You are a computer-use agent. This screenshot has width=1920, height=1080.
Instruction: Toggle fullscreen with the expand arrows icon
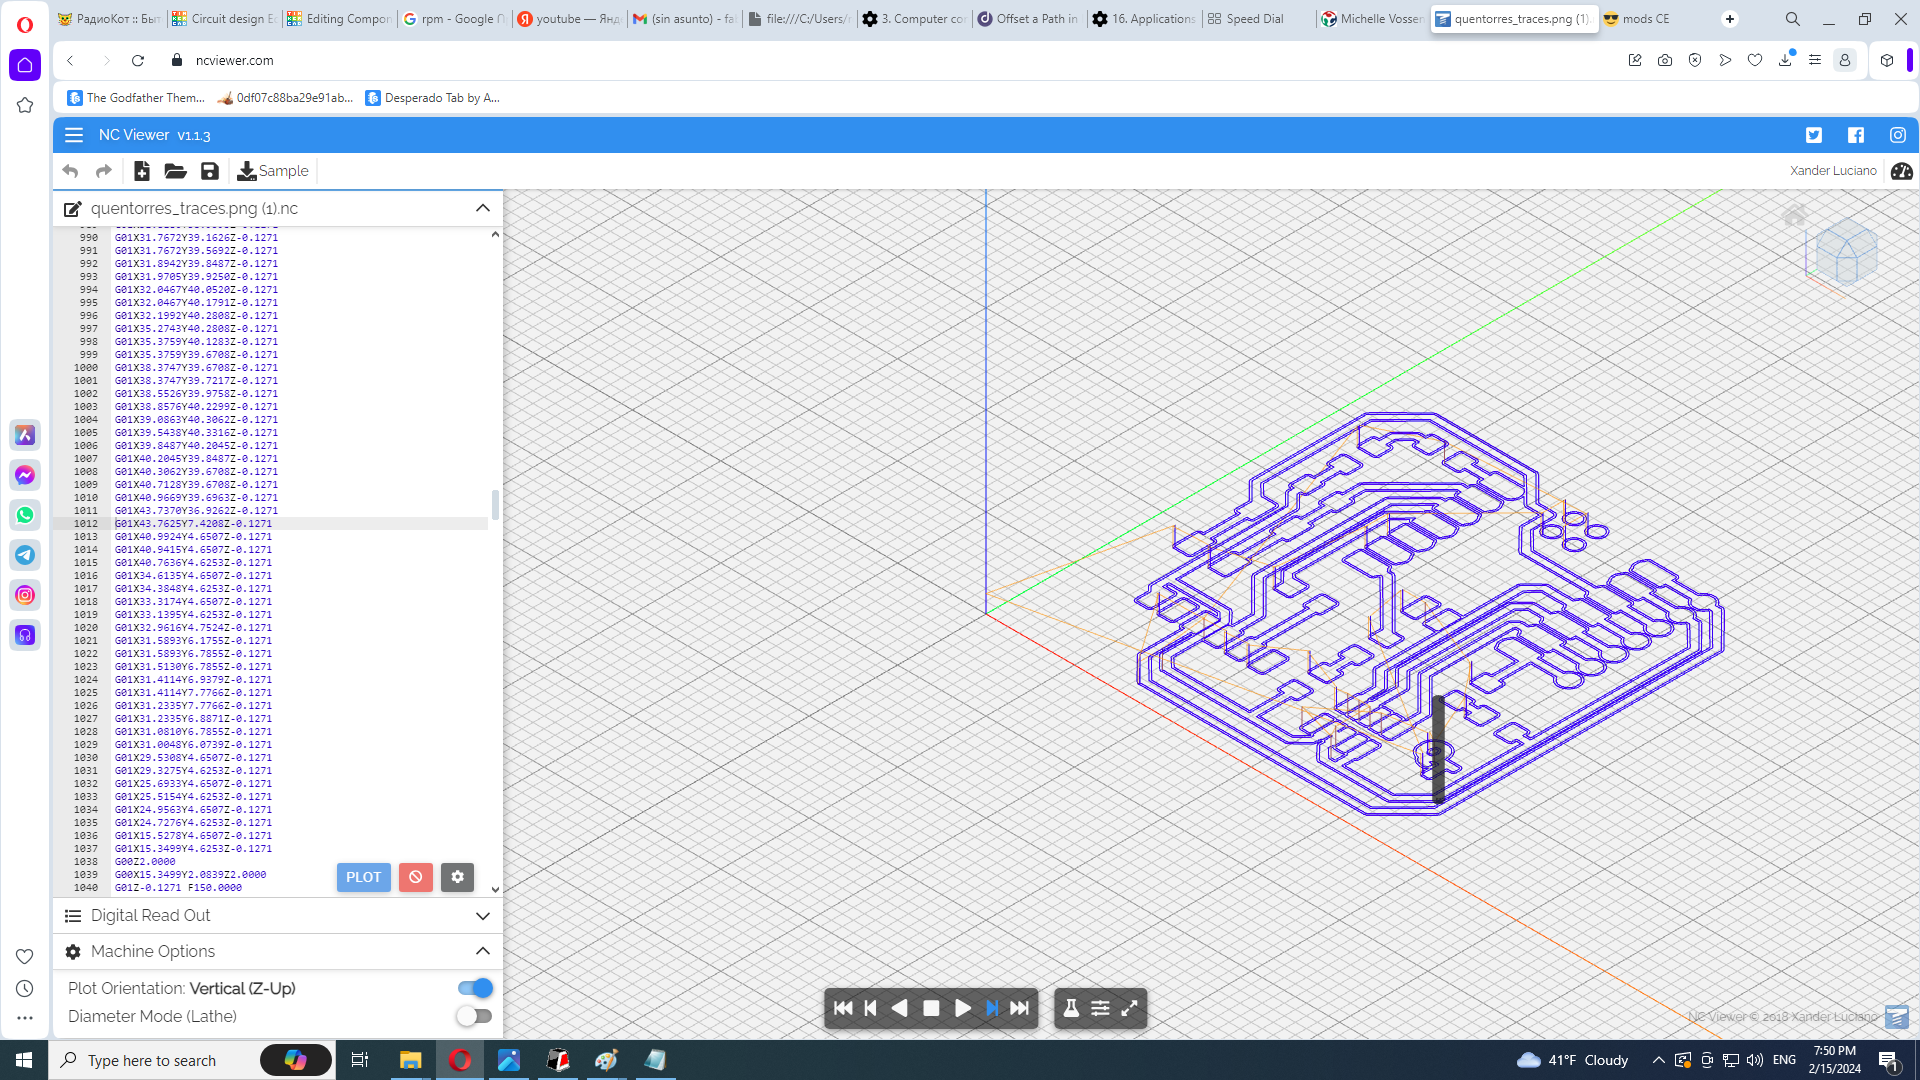pyautogui.click(x=1129, y=1008)
